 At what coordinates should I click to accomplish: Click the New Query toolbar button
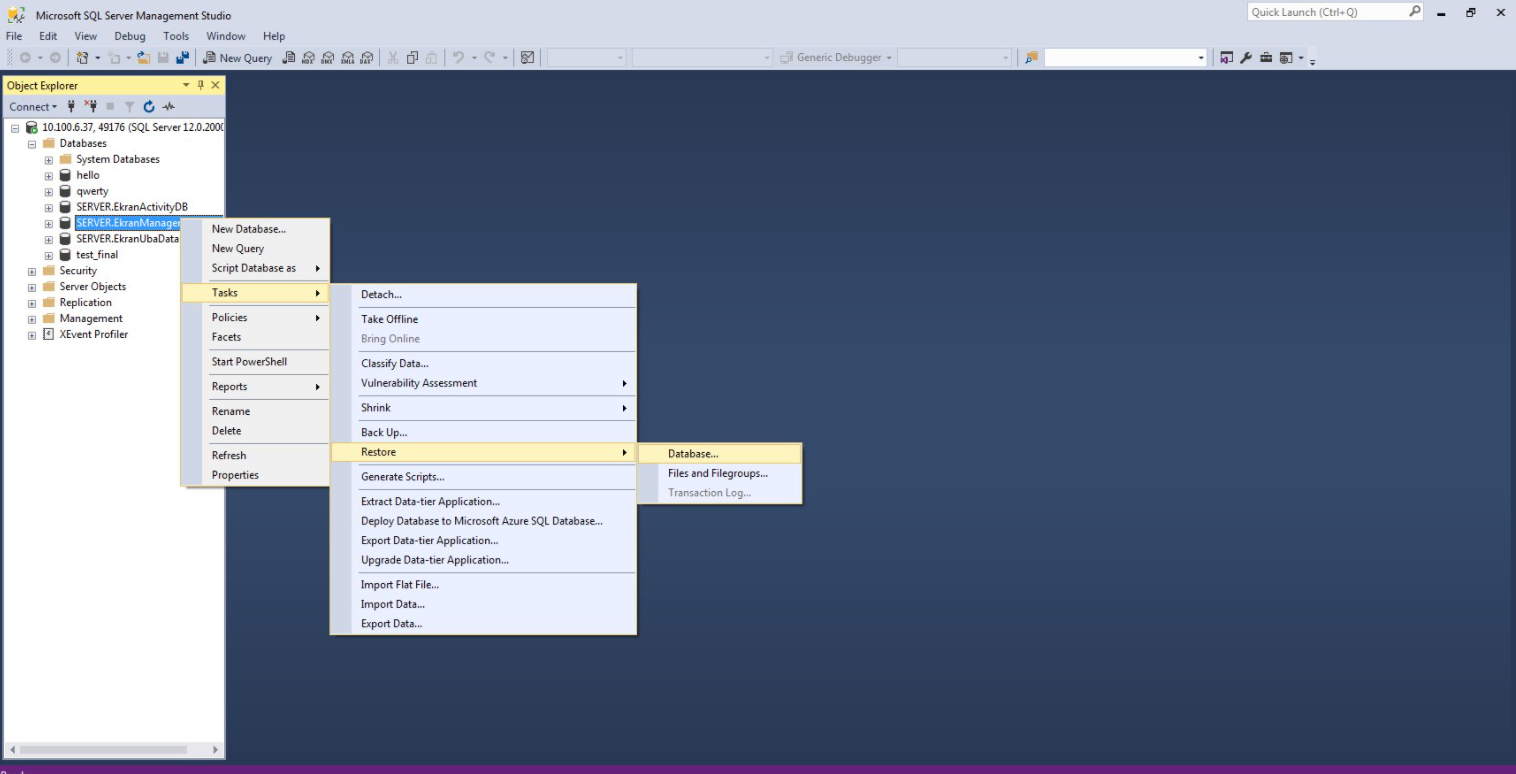coord(237,58)
